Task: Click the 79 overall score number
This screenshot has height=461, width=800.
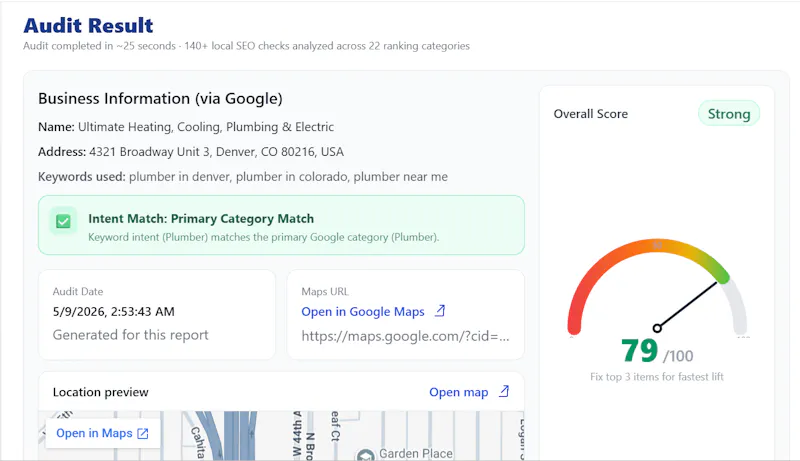Action: (x=639, y=351)
